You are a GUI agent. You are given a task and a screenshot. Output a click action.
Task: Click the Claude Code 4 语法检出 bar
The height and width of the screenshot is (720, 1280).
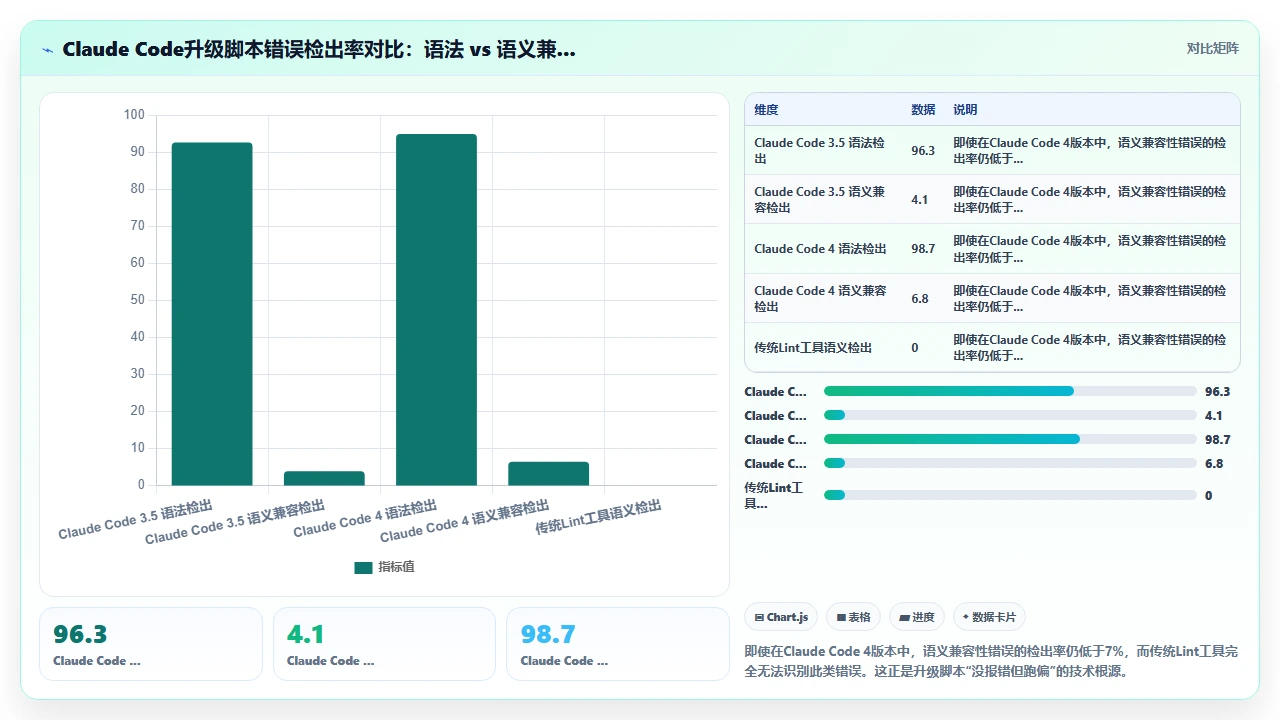click(436, 310)
